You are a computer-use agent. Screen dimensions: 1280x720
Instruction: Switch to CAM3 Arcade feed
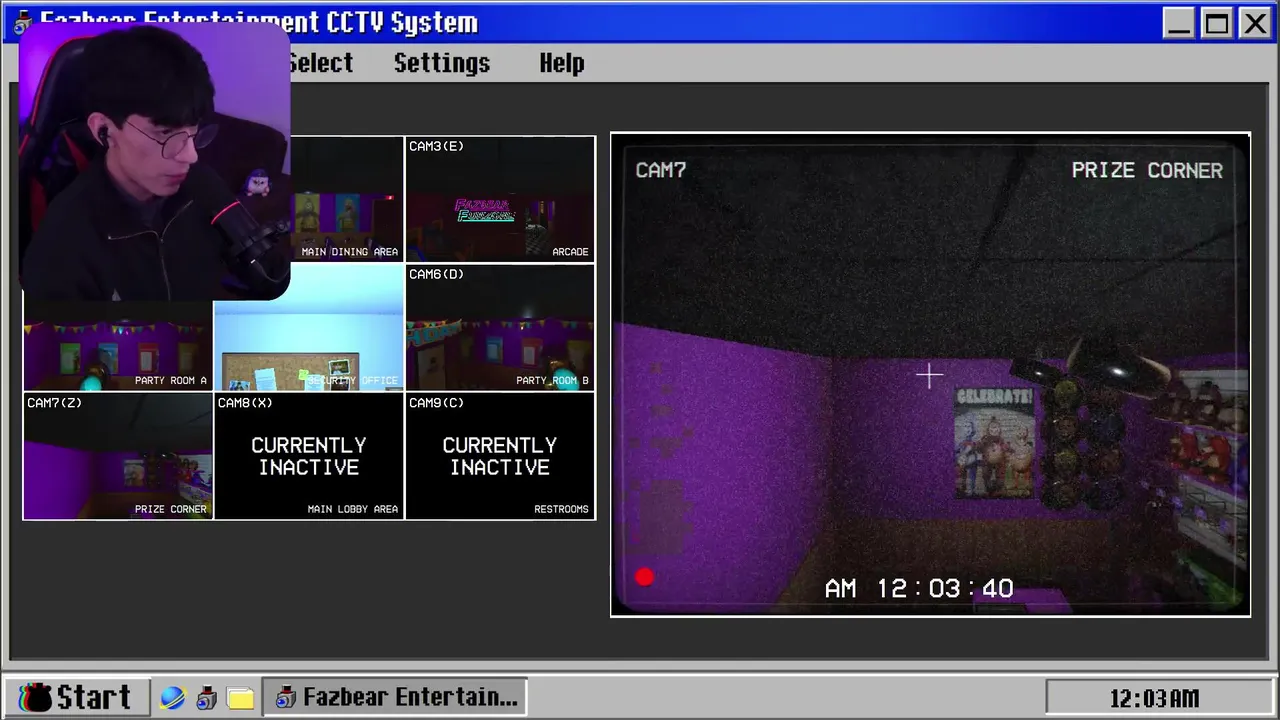coord(500,198)
